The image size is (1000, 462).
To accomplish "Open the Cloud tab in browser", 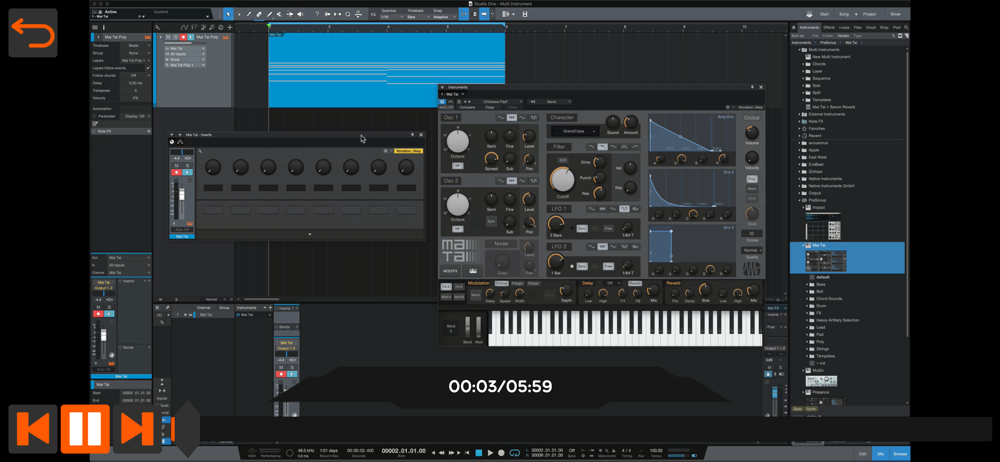I will (871, 27).
